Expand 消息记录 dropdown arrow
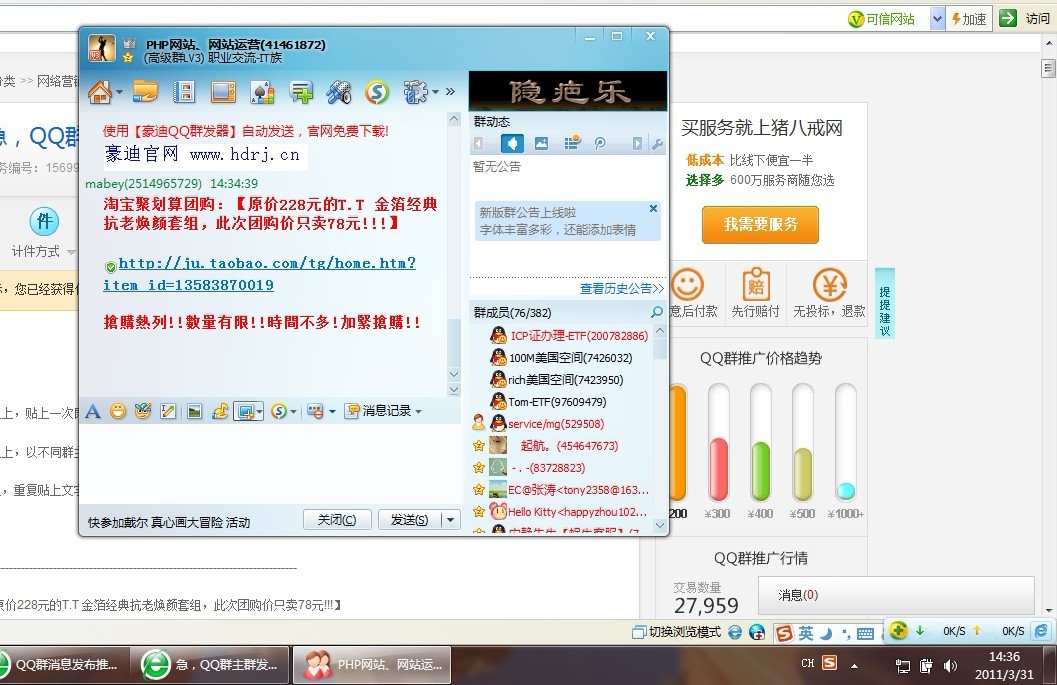Image resolution: width=1057 pixels, height=685 pixels. tap(419, 411)
